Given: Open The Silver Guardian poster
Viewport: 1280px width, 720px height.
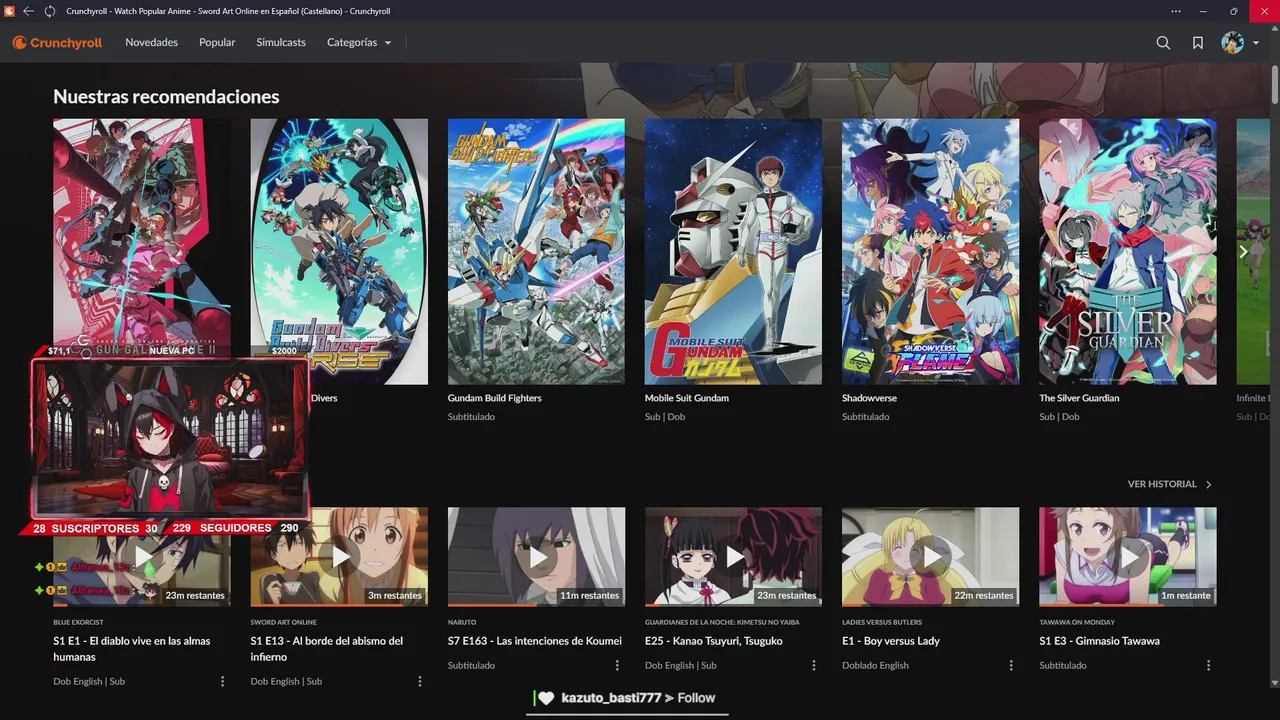Looking at the screenshot, I should point(1128,252).
